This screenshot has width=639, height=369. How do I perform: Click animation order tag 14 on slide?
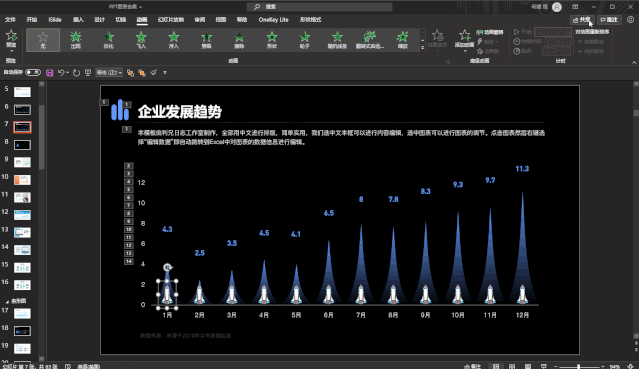click(x=128, y=261)
